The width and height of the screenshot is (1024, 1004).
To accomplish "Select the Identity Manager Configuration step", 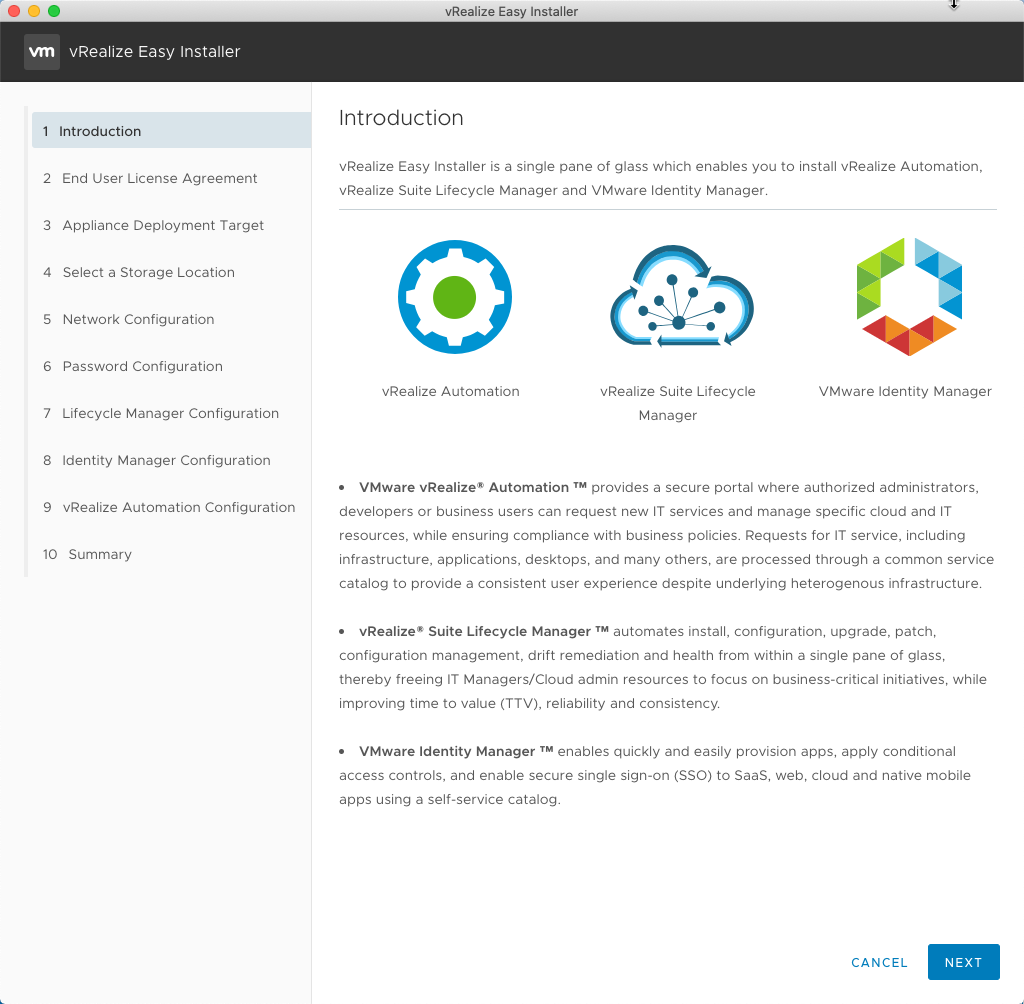I will pos(166,460).
